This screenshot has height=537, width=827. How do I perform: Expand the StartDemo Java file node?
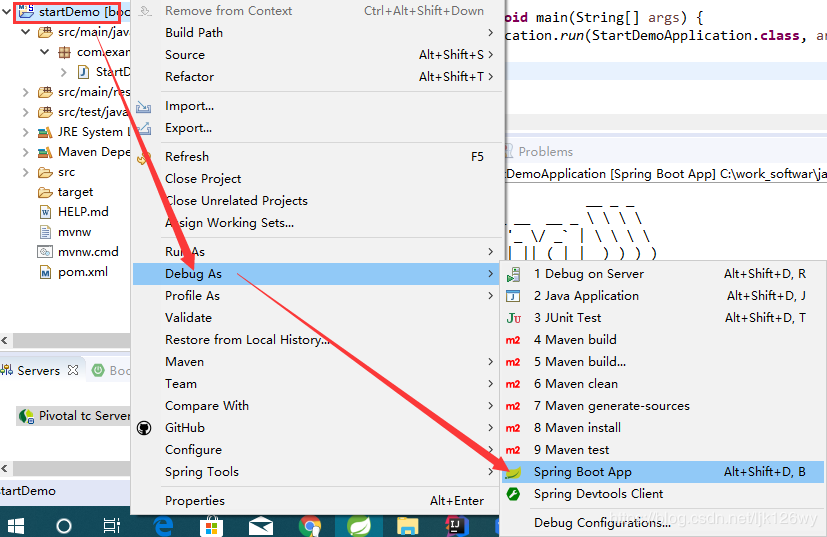64,72
